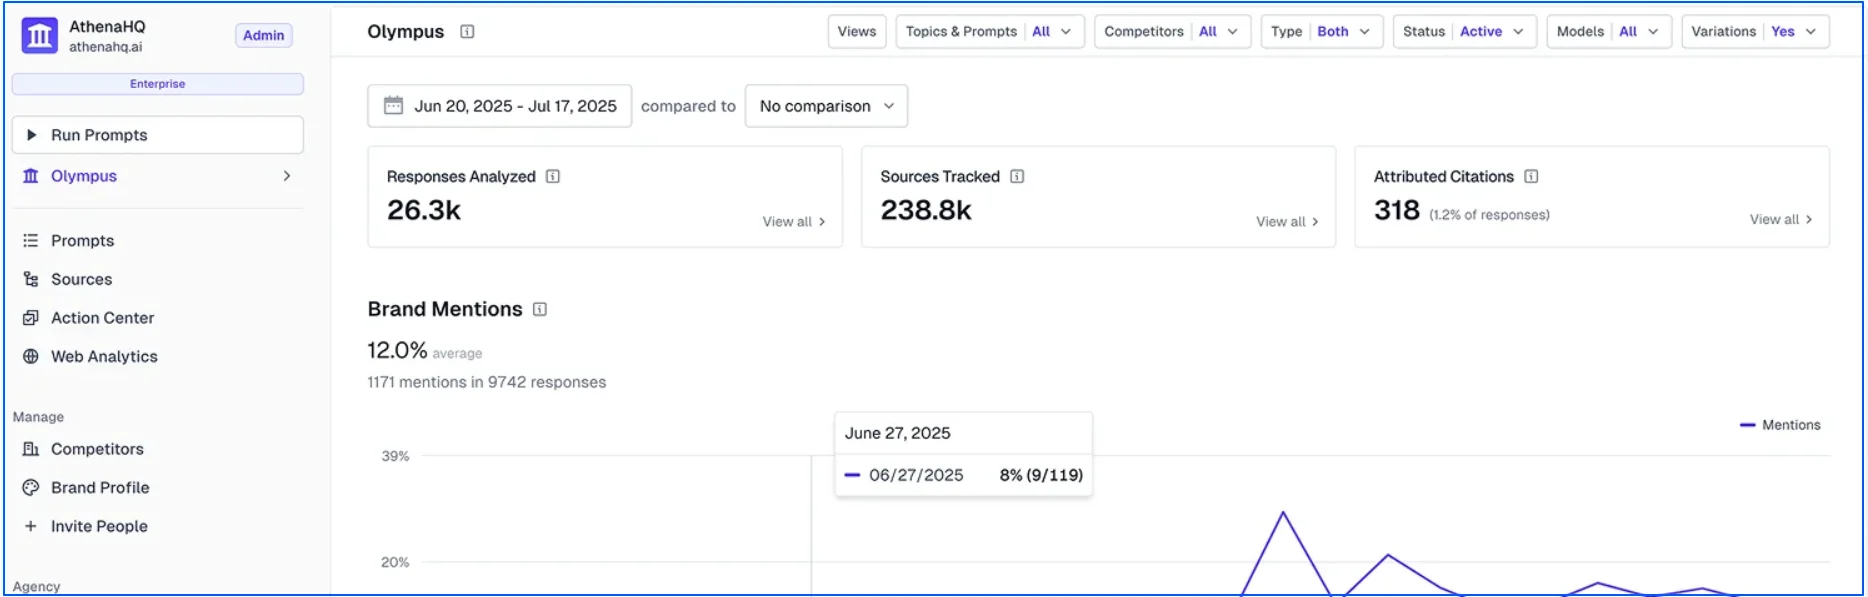
Task: Open the Status Active dropdown
Action: coord(1464,32)
